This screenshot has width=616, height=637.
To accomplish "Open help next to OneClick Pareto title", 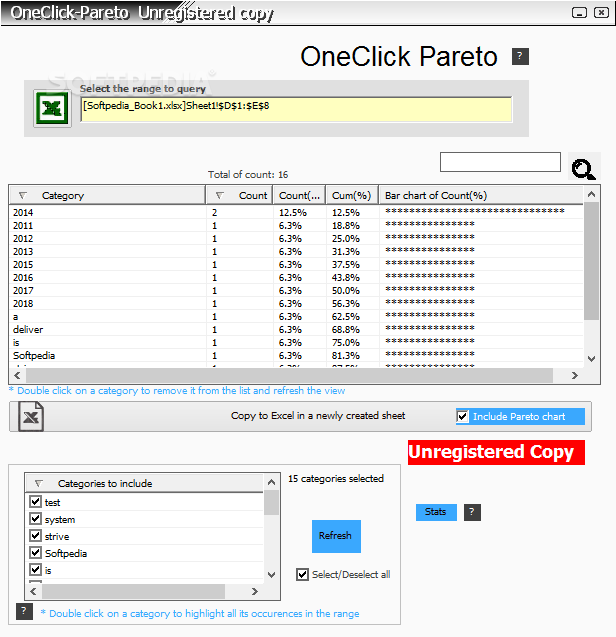I will (x=520, y=56).
